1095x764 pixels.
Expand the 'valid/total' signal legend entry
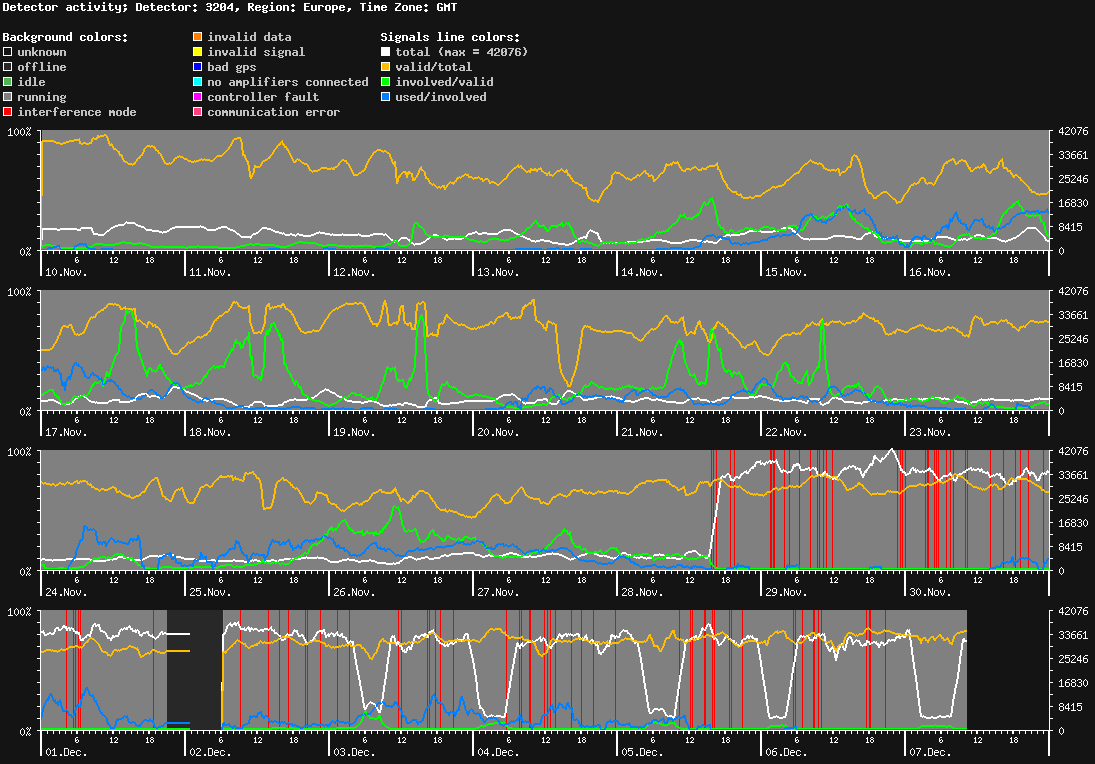point(385,66)
